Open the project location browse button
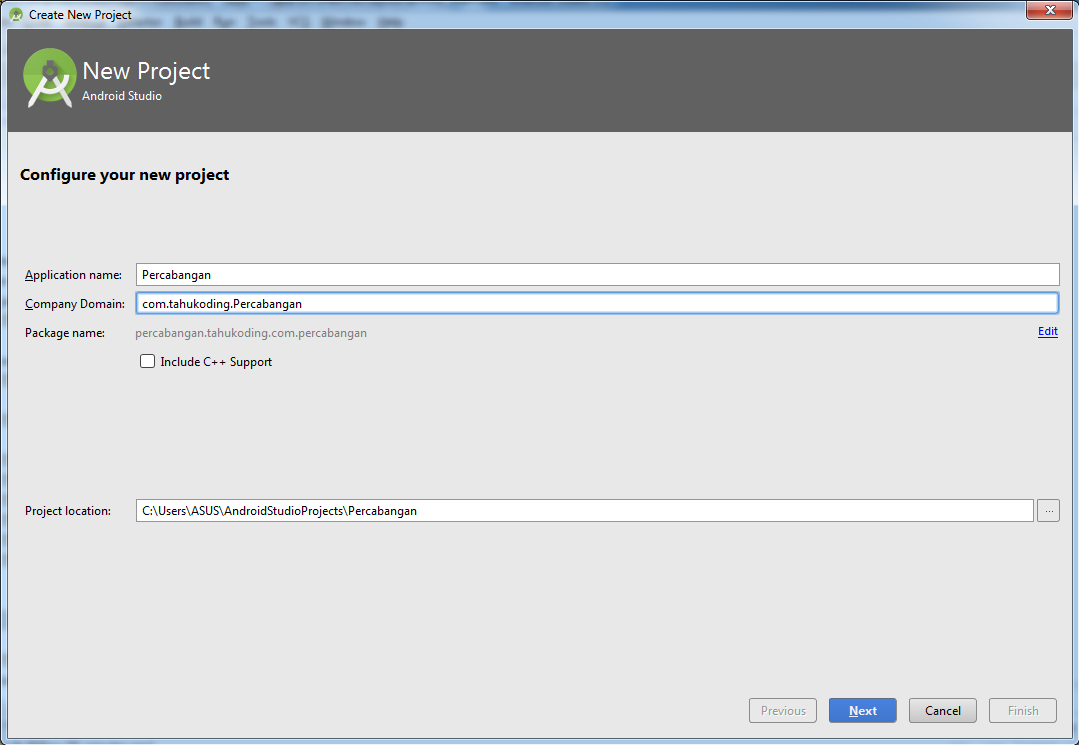This screenshot has height=745, width=1079. [1048, 510]
